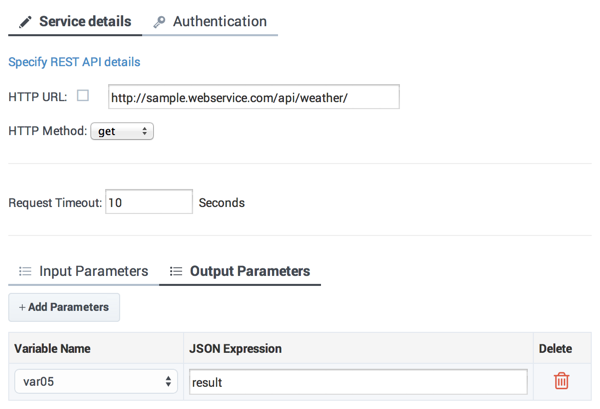Delete the var05 parameter row via trash icon

(562, 381)
